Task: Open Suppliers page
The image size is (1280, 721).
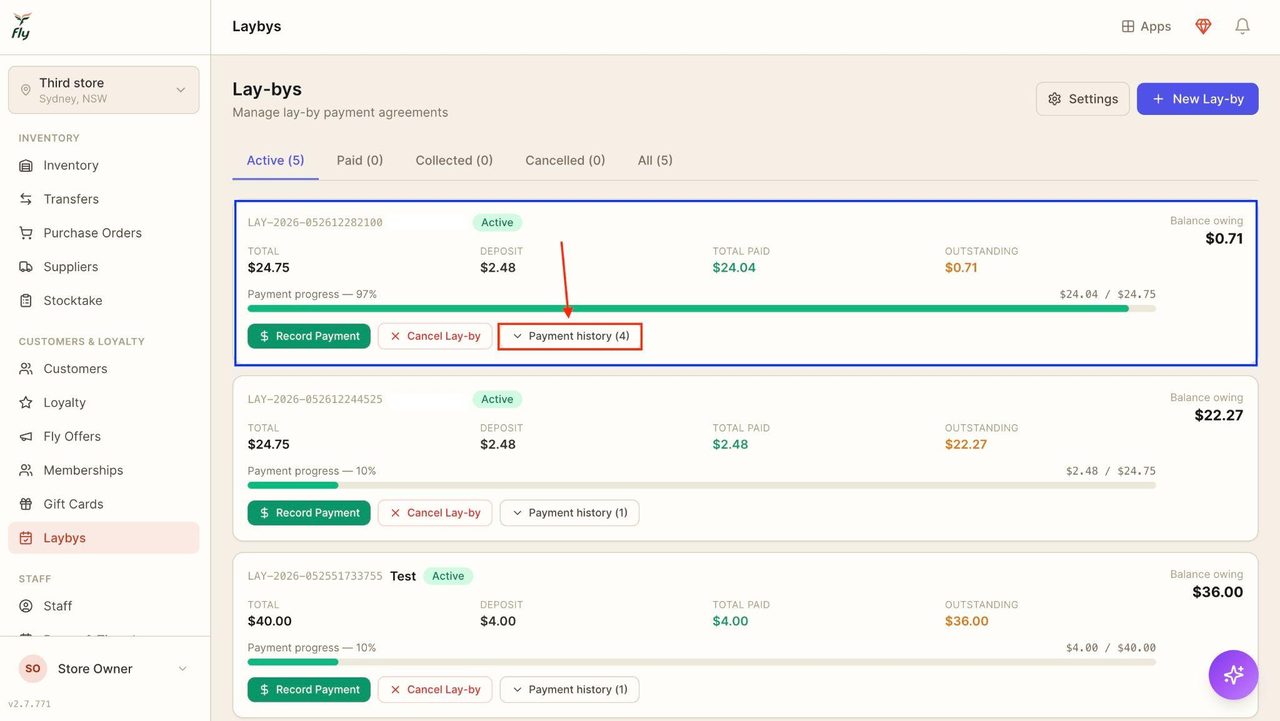Action: [x=104, y=267]
